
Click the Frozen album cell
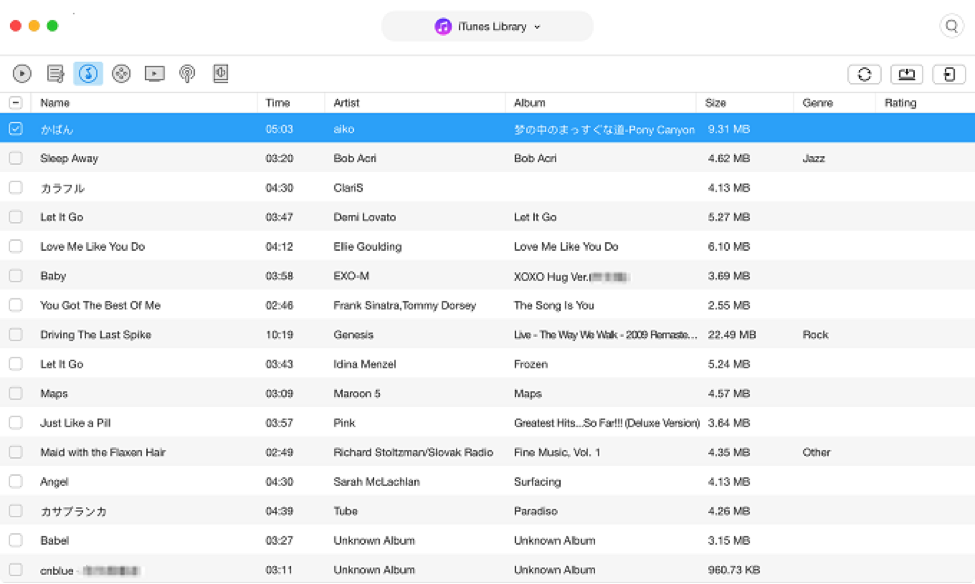tap(530, 364)
